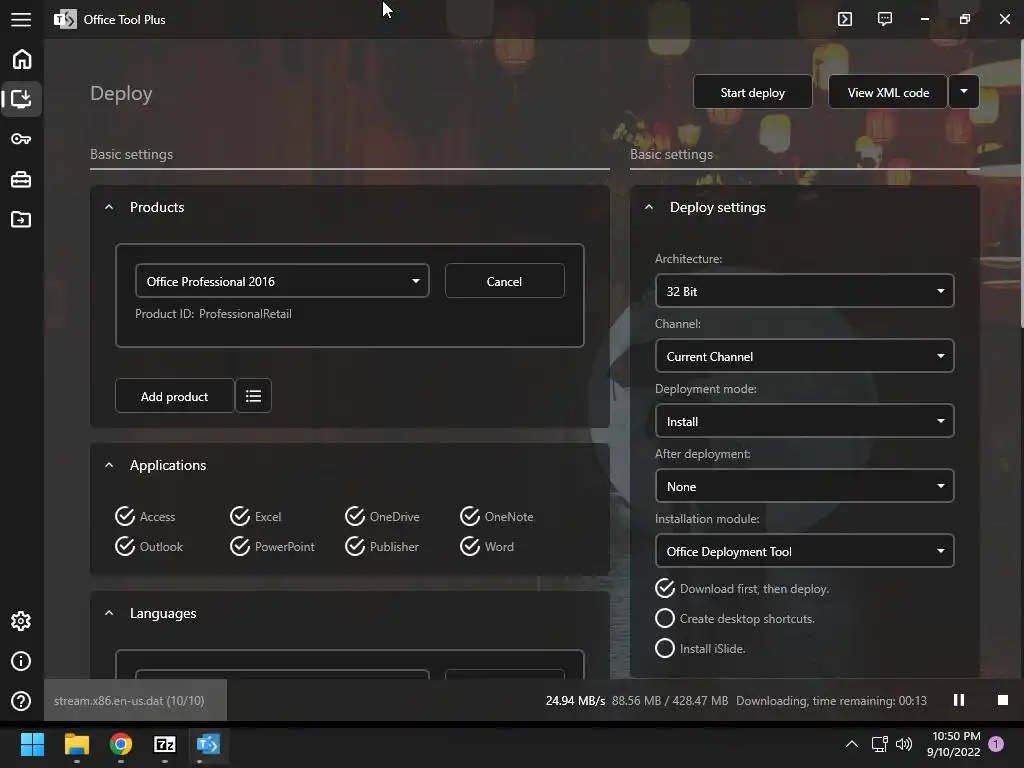
Task: Open the Toolbox briefcase icon
Action: coord(22,179)
